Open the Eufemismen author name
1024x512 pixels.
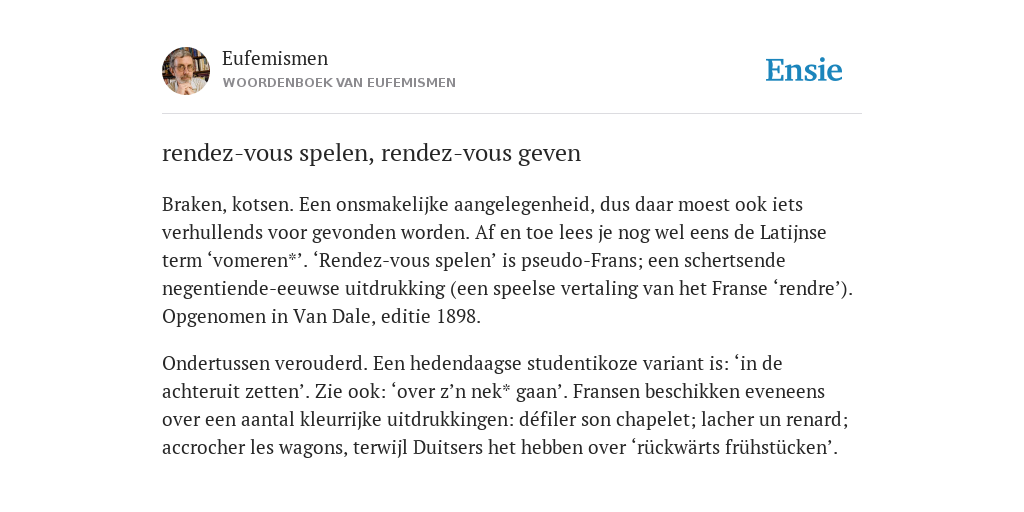point(275,59)
